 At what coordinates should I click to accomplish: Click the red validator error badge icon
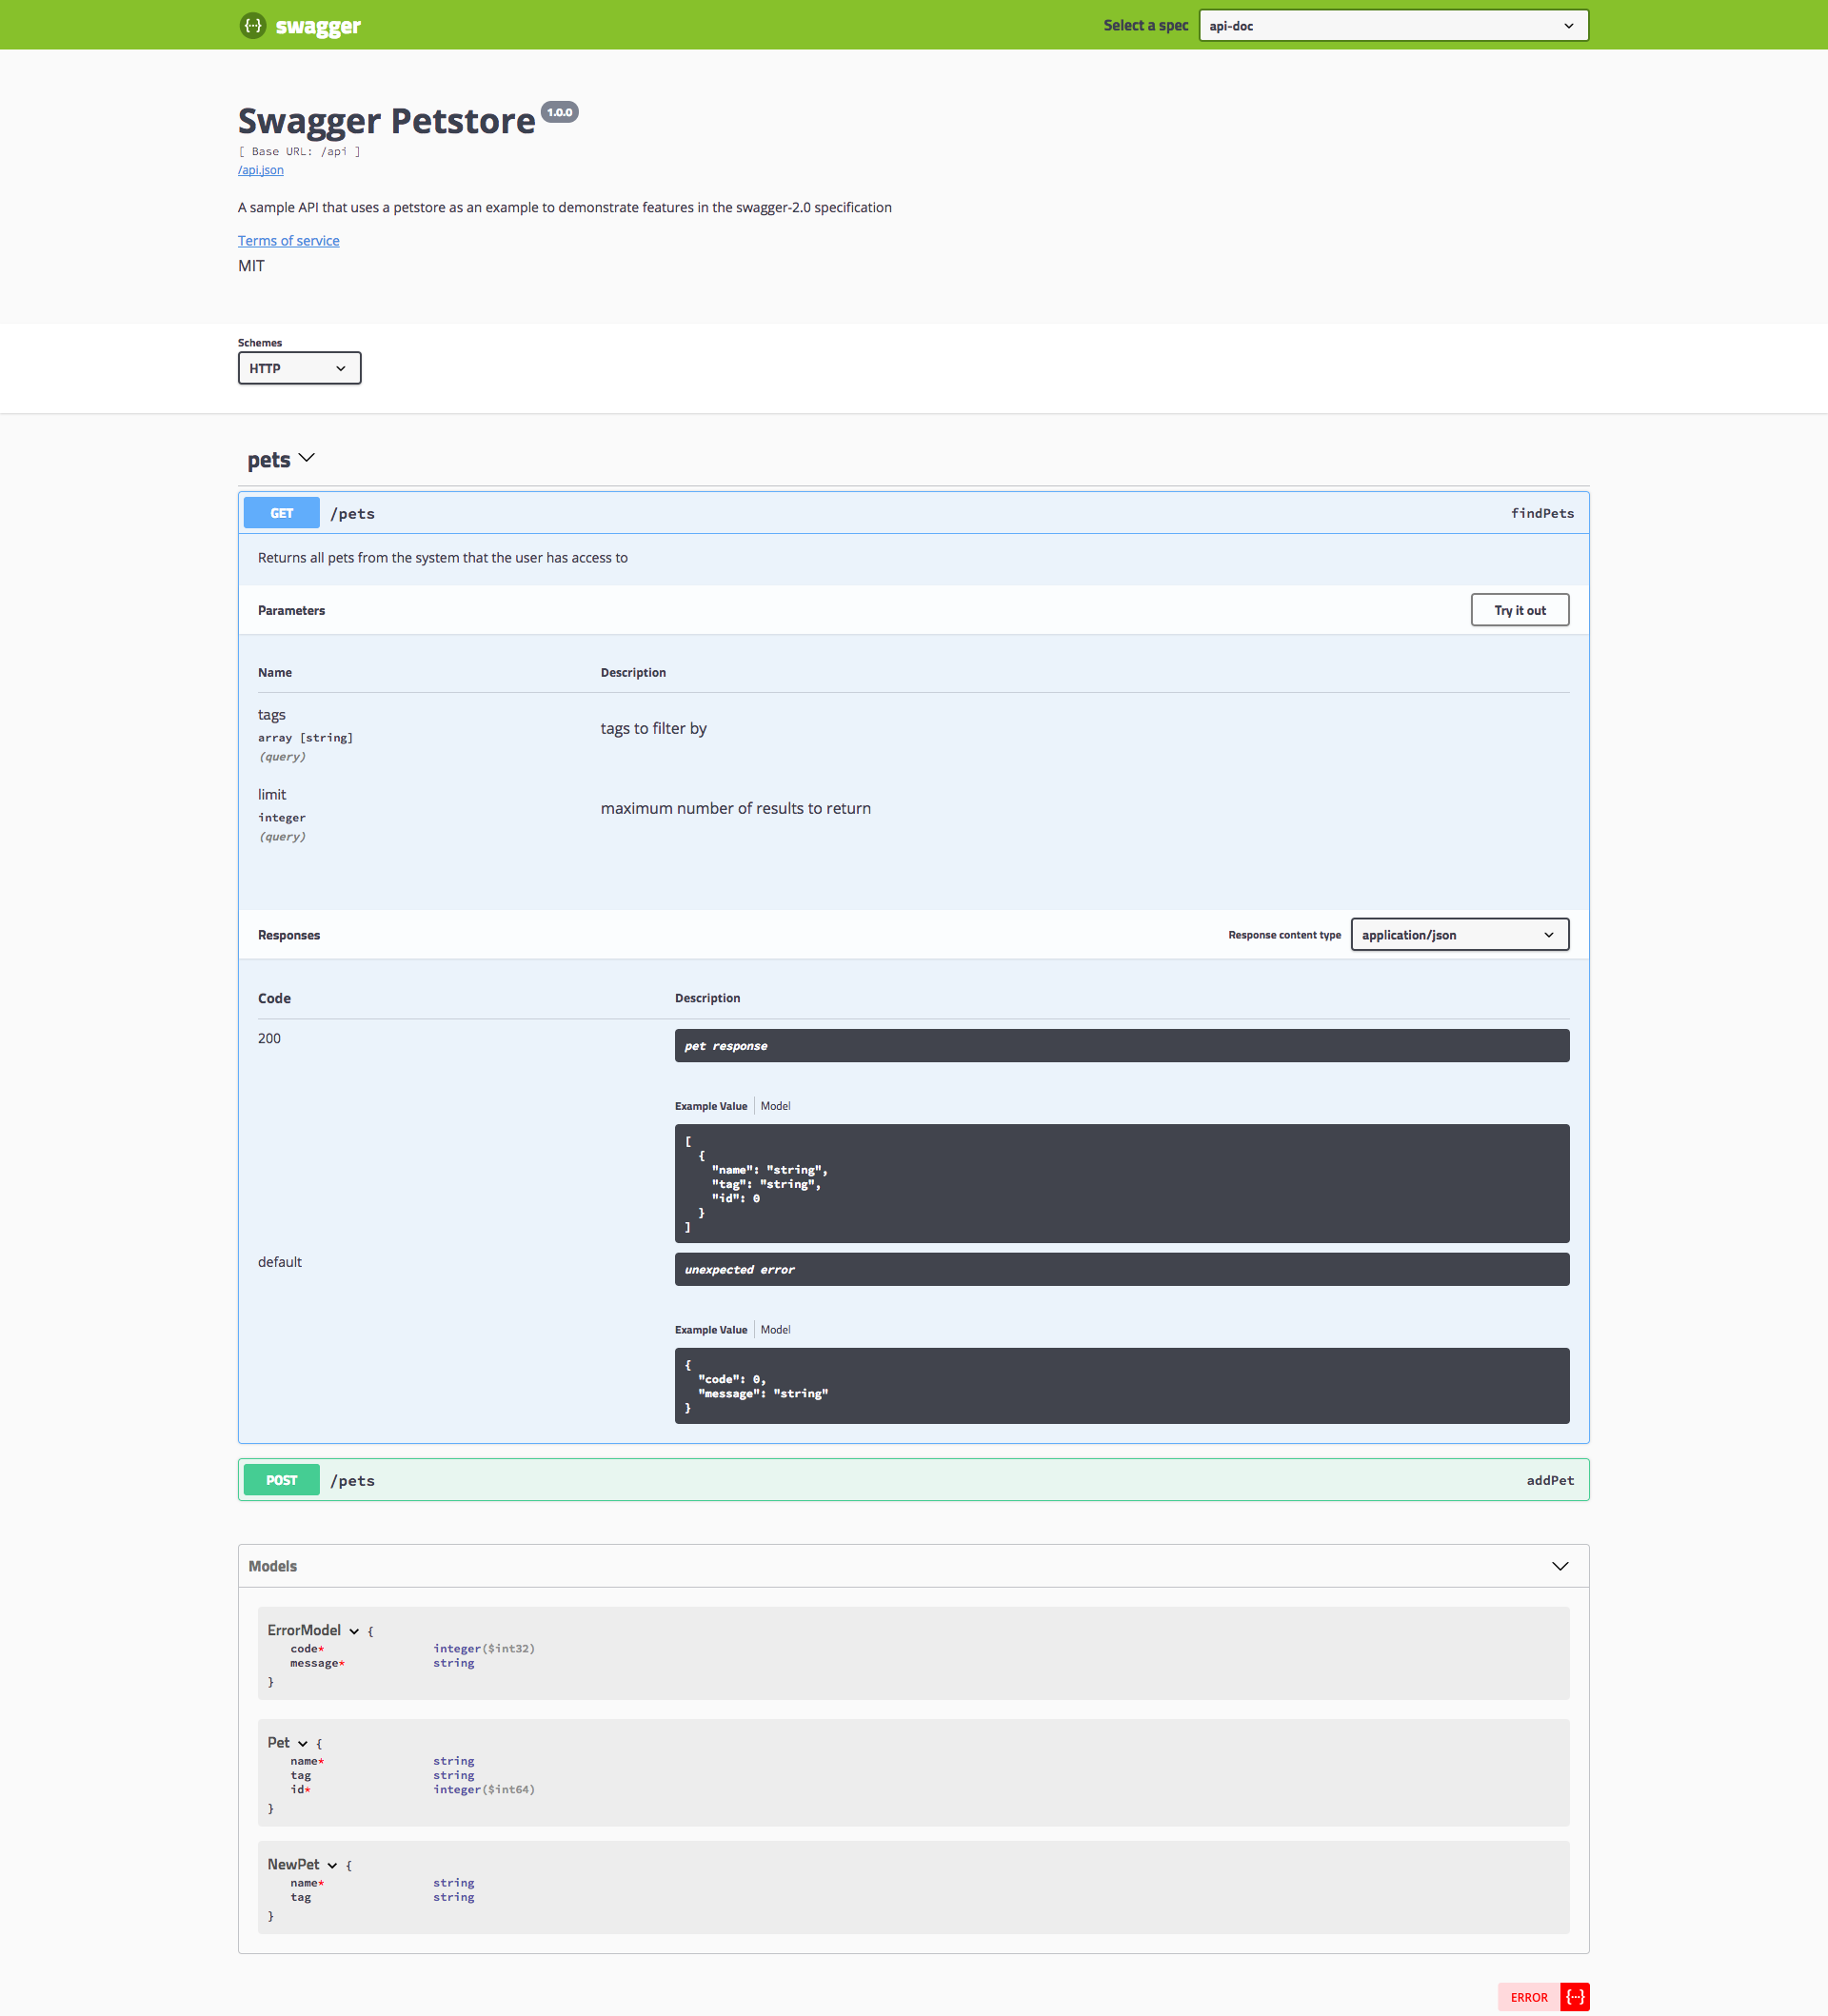pos(1574,1997)
